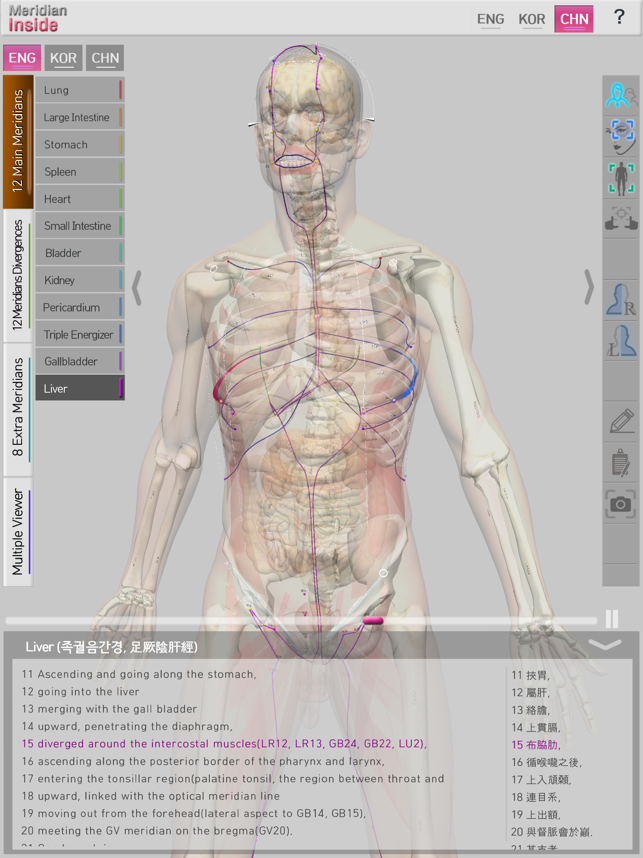Toggle ENG language in the left panel
This screenshot has width=643, height=858.
coord(21,58)
